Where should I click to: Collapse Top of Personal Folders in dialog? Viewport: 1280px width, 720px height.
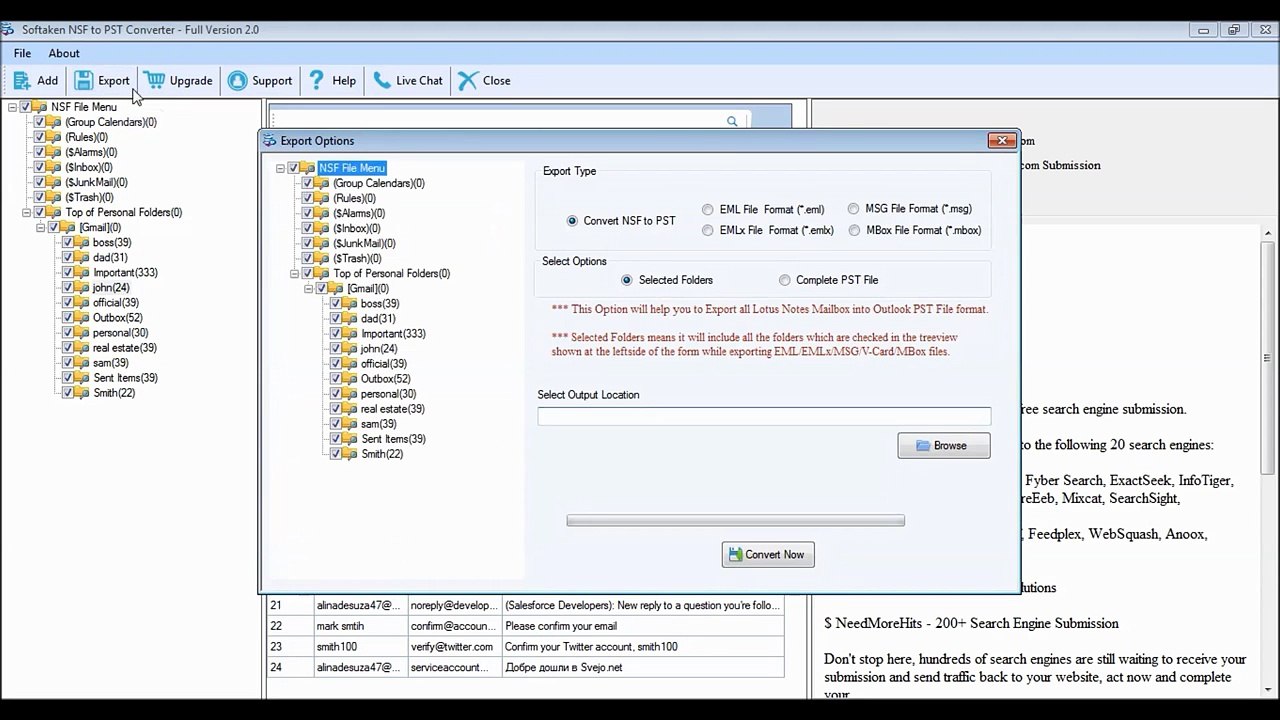point(294,274)
